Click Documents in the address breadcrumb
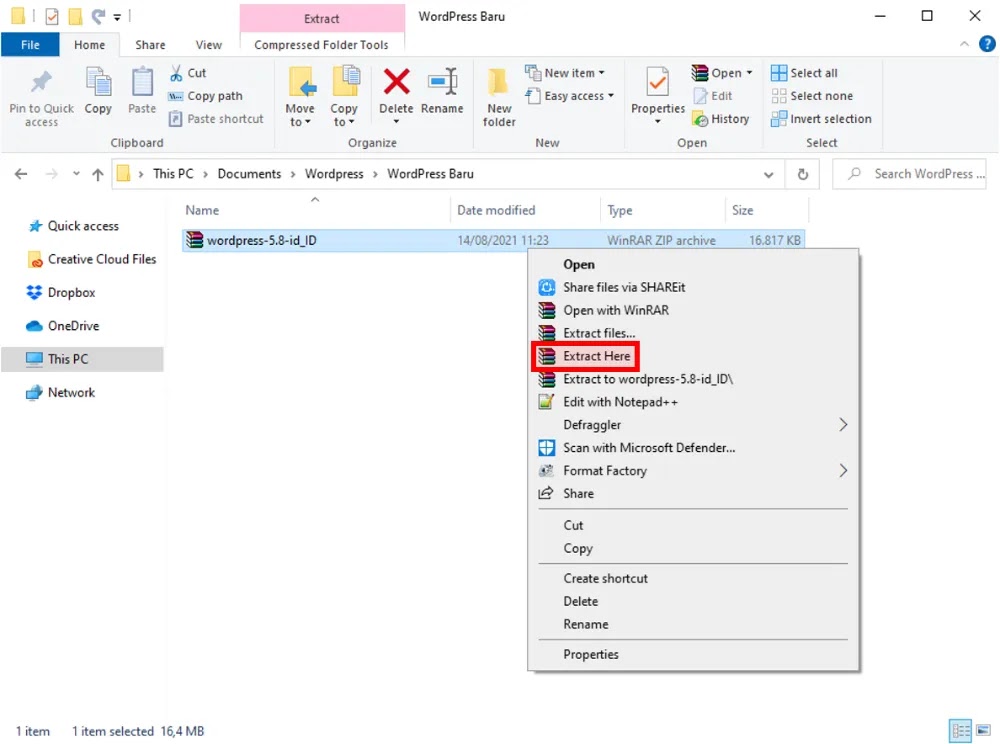Screen dimensions: 1000x744 pos(249,173)
